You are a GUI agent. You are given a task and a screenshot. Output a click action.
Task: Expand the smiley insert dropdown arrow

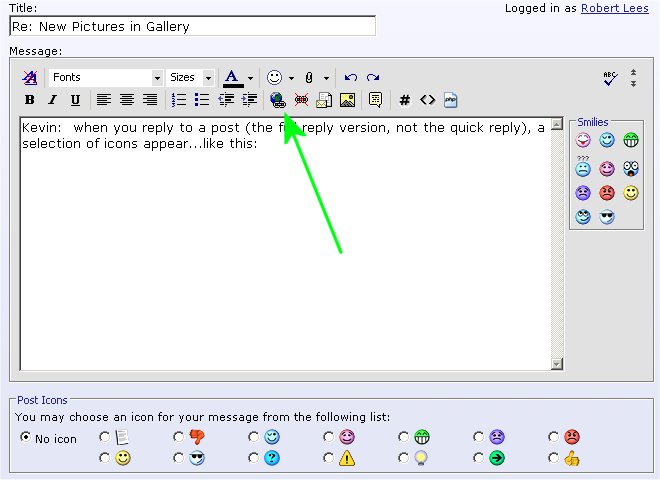tap(291, 78)
